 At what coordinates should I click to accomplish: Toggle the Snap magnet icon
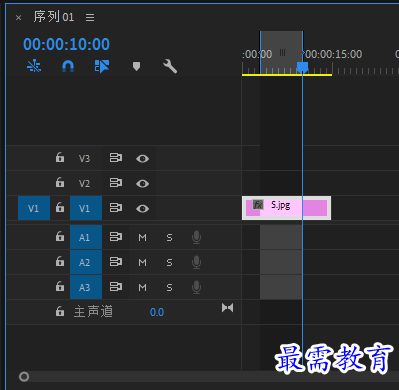pos(68,66)
